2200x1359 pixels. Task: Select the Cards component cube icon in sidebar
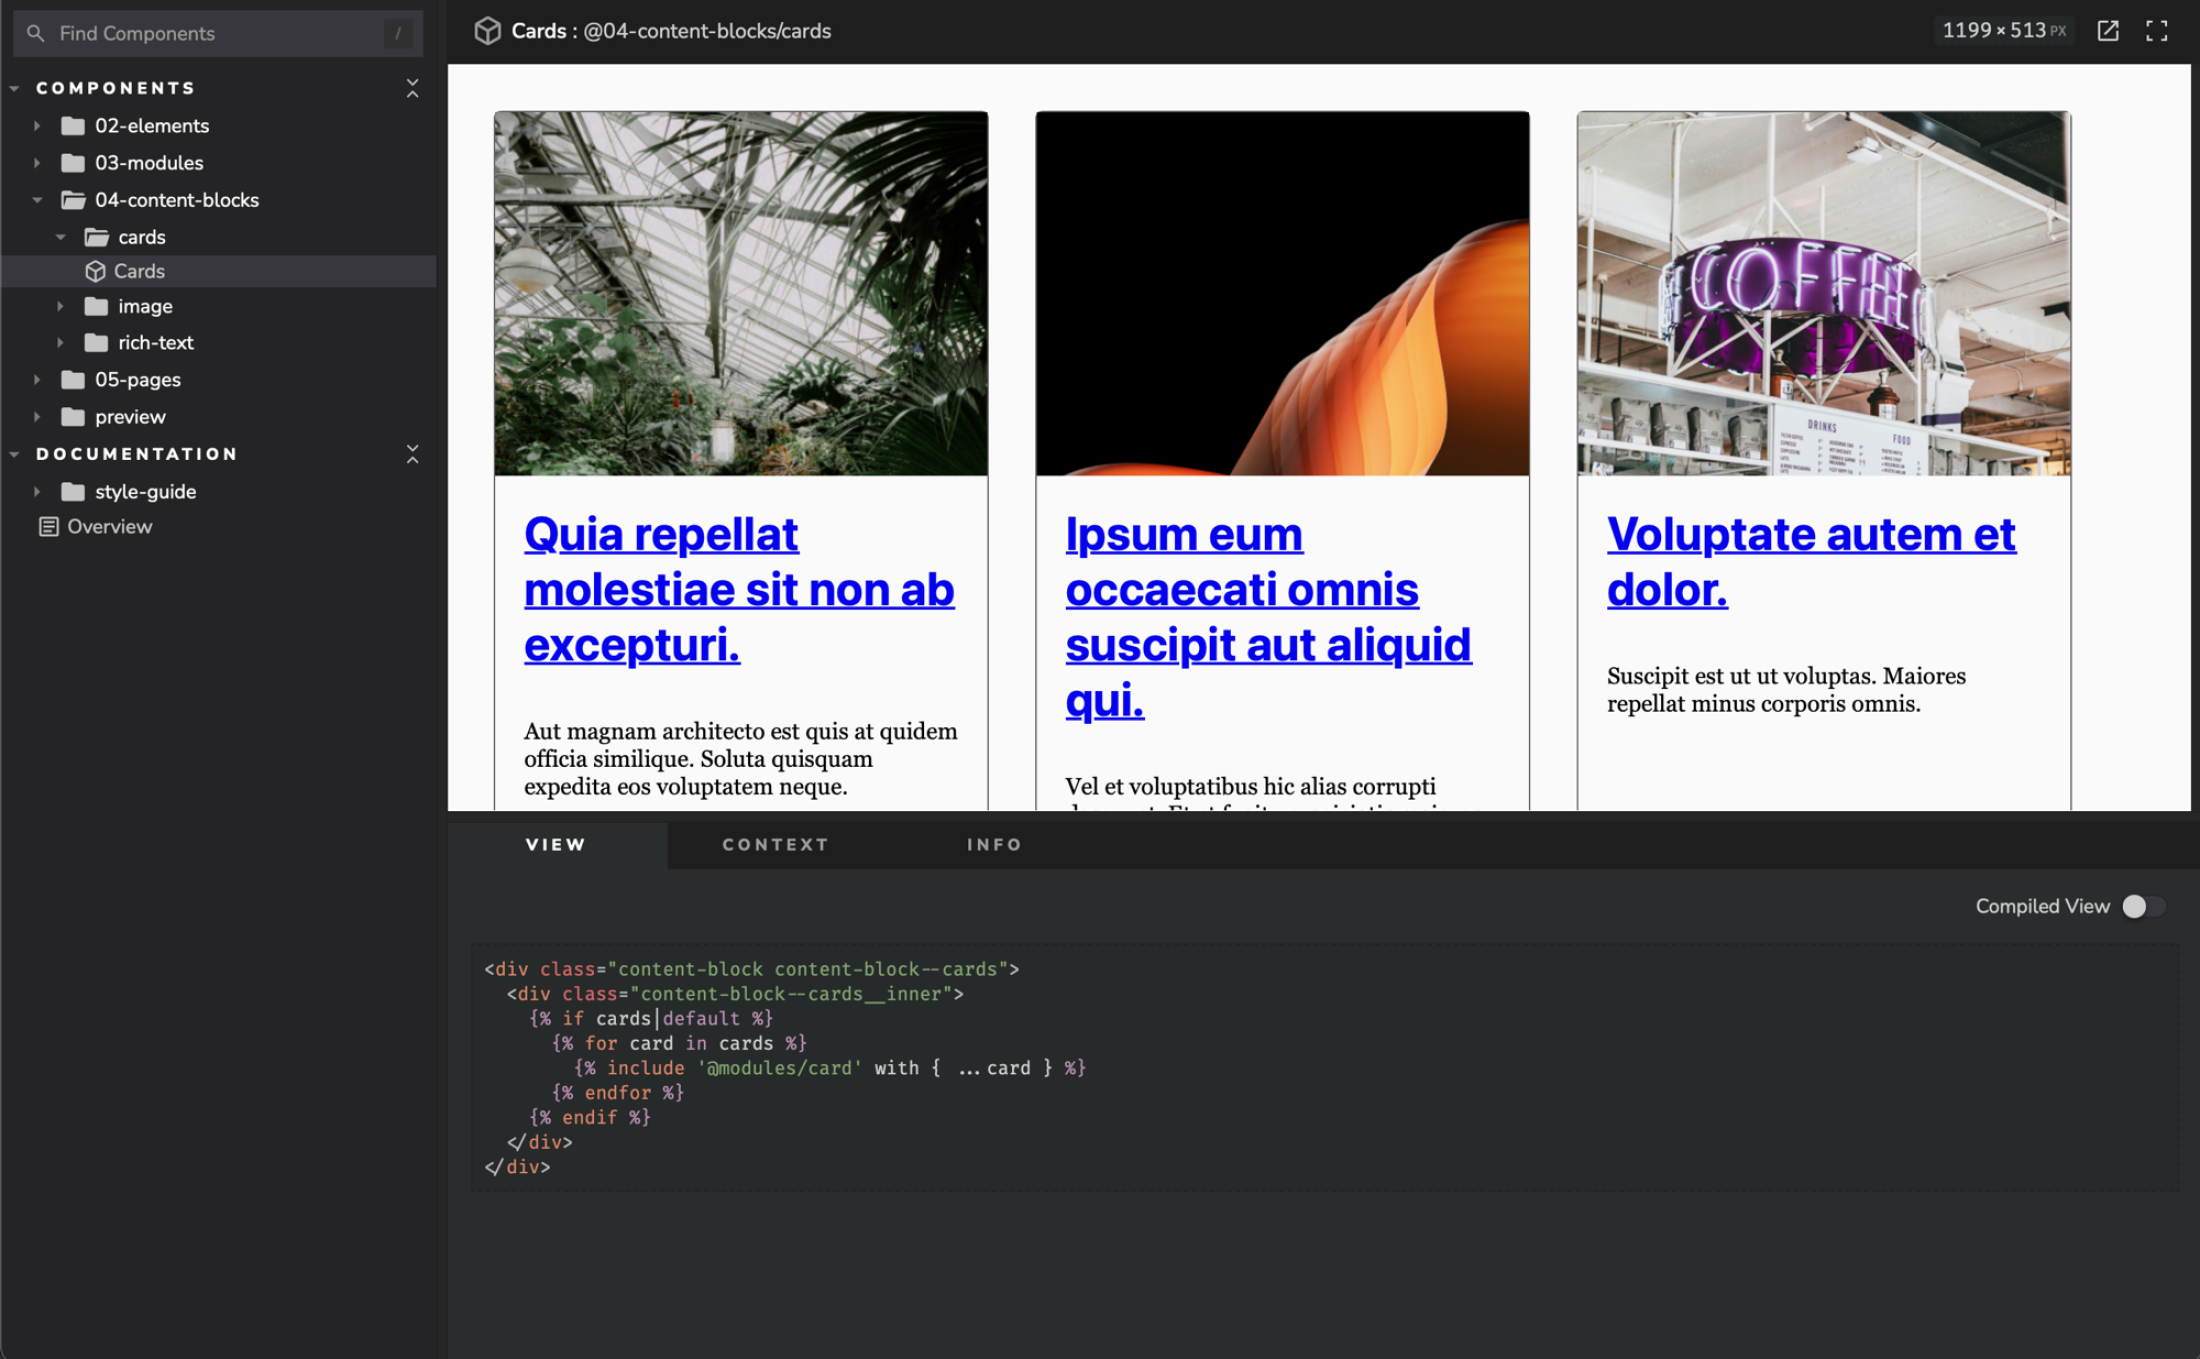(x=95, y=270)
